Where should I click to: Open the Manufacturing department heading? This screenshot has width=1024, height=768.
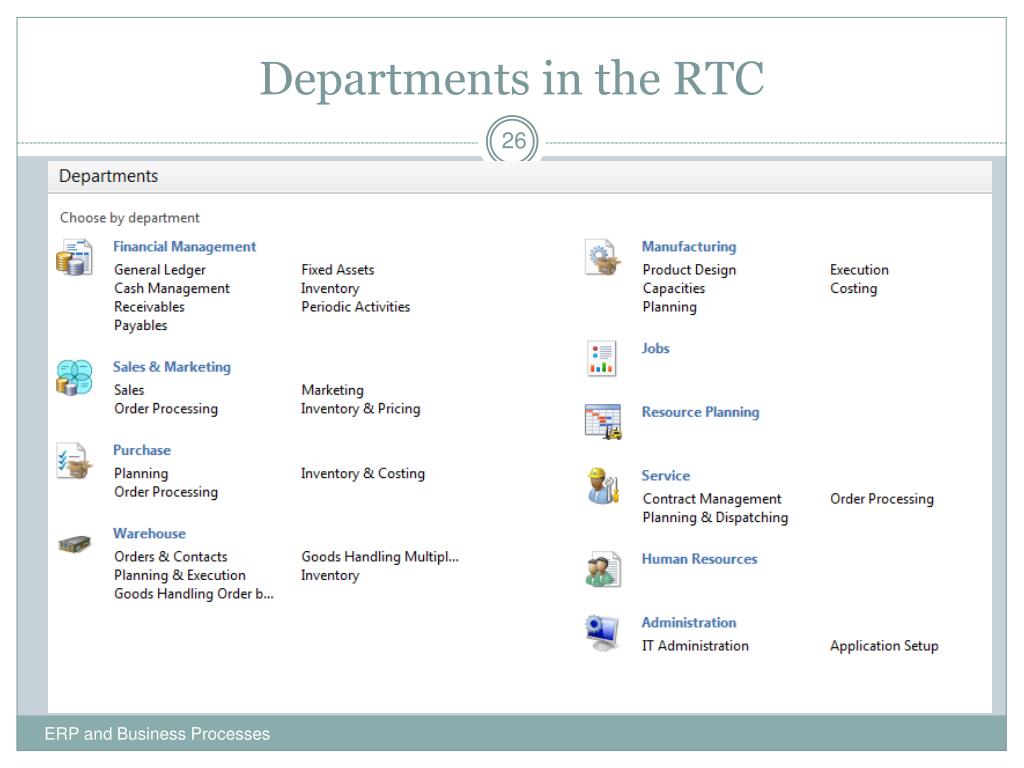click(689, 247)
